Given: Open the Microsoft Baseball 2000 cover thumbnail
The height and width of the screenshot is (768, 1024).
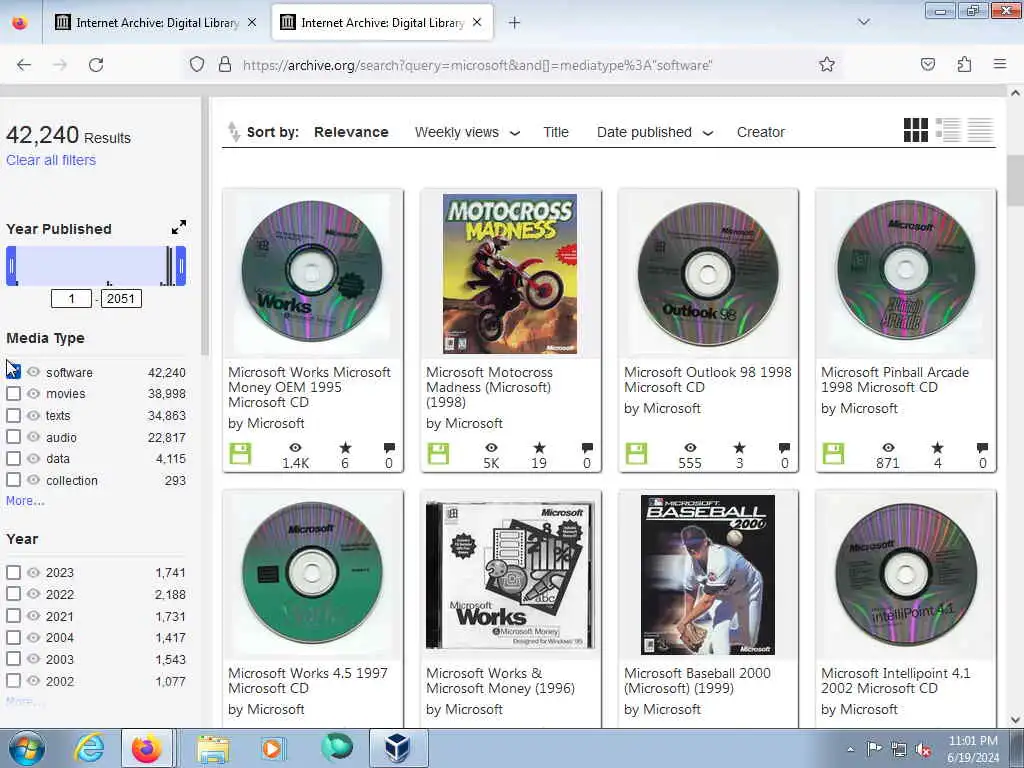Looking at the screenshot, I should coord(708,575).
